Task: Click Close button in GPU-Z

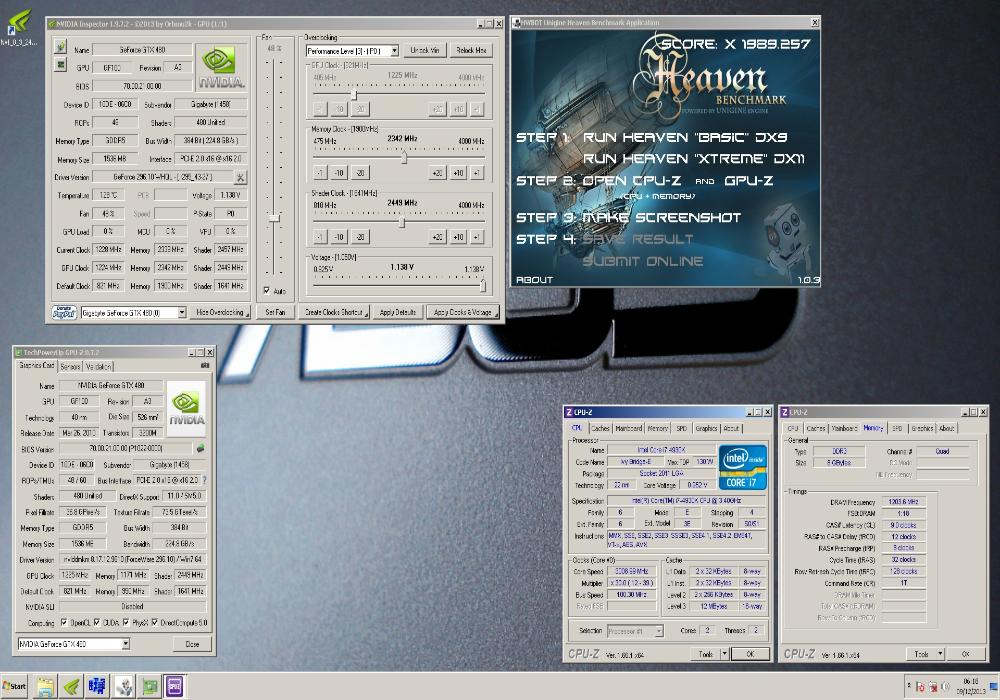Action: pos(192,644)
